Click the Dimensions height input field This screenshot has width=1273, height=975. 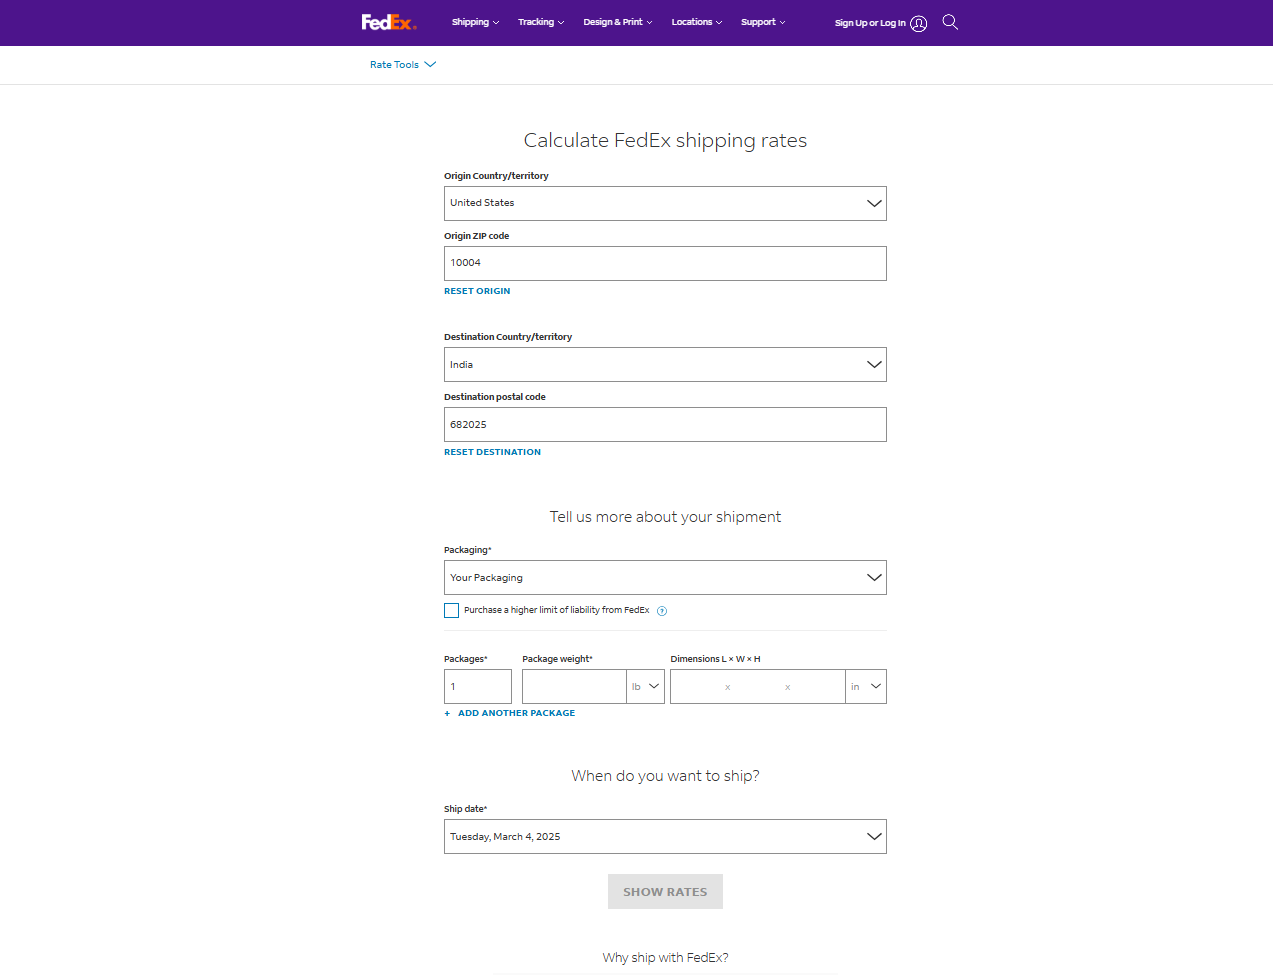coord(817,686)
